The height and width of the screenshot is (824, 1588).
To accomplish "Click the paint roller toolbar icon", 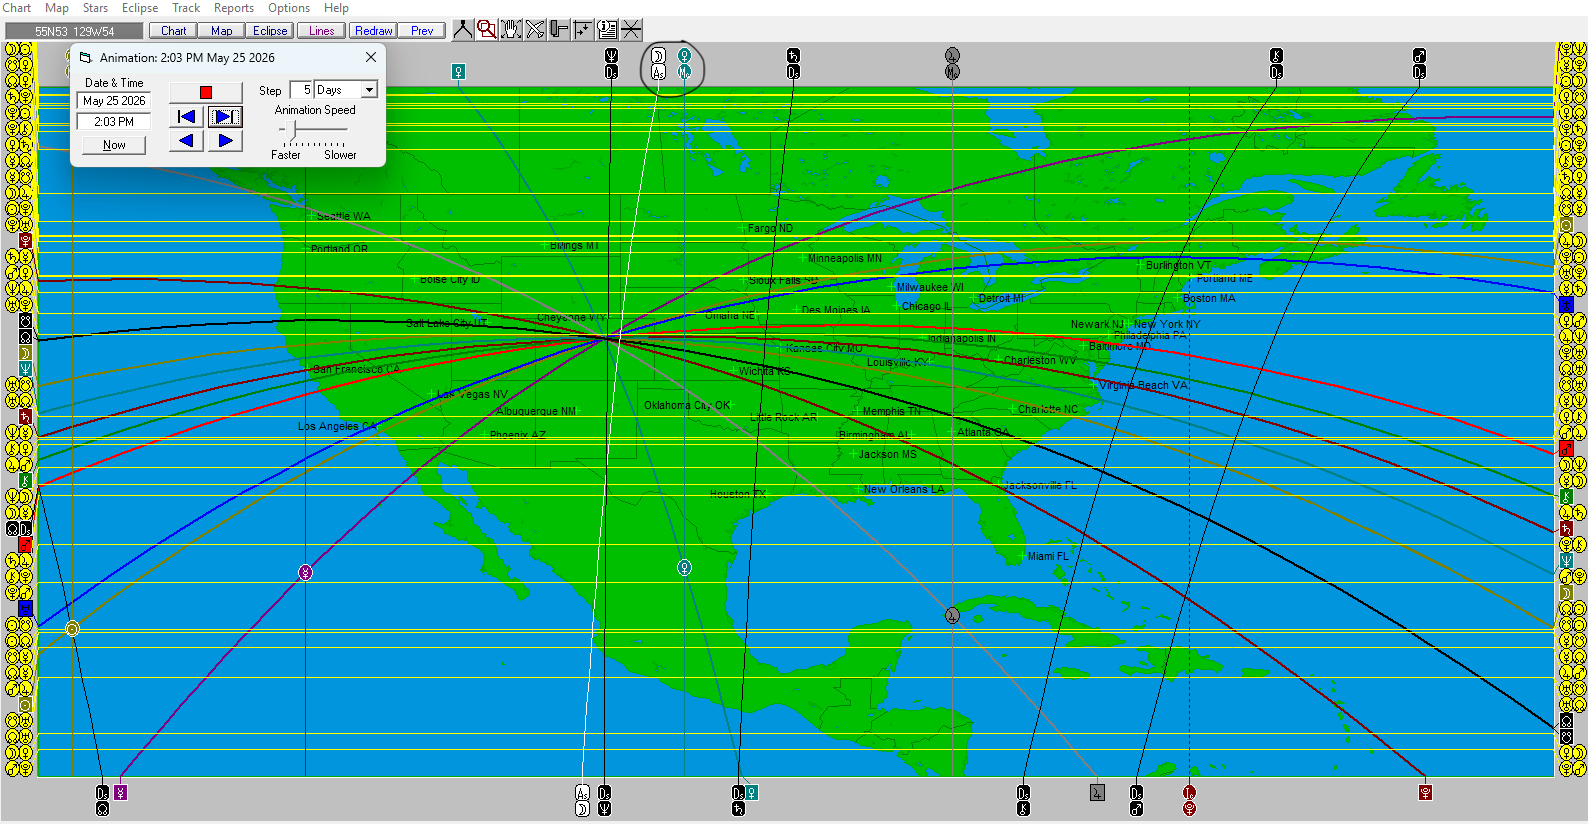I will (559, 30).
